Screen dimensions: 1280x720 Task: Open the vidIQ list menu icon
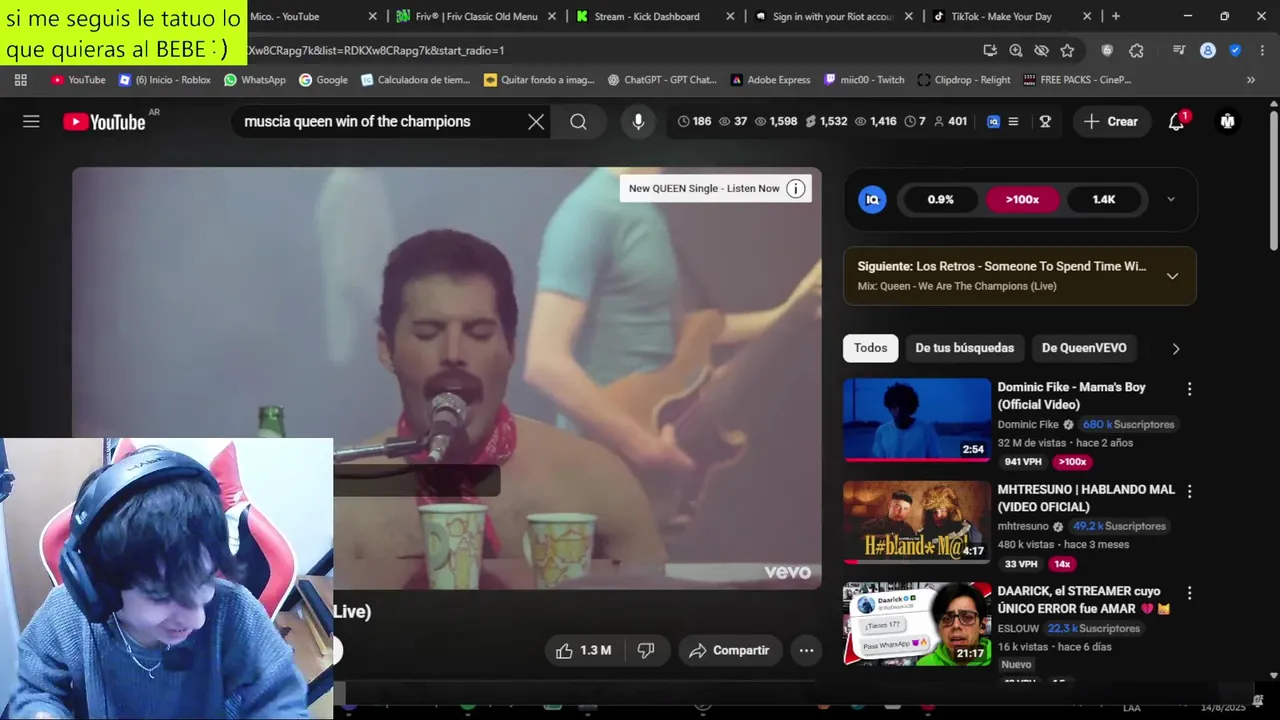1013,121
